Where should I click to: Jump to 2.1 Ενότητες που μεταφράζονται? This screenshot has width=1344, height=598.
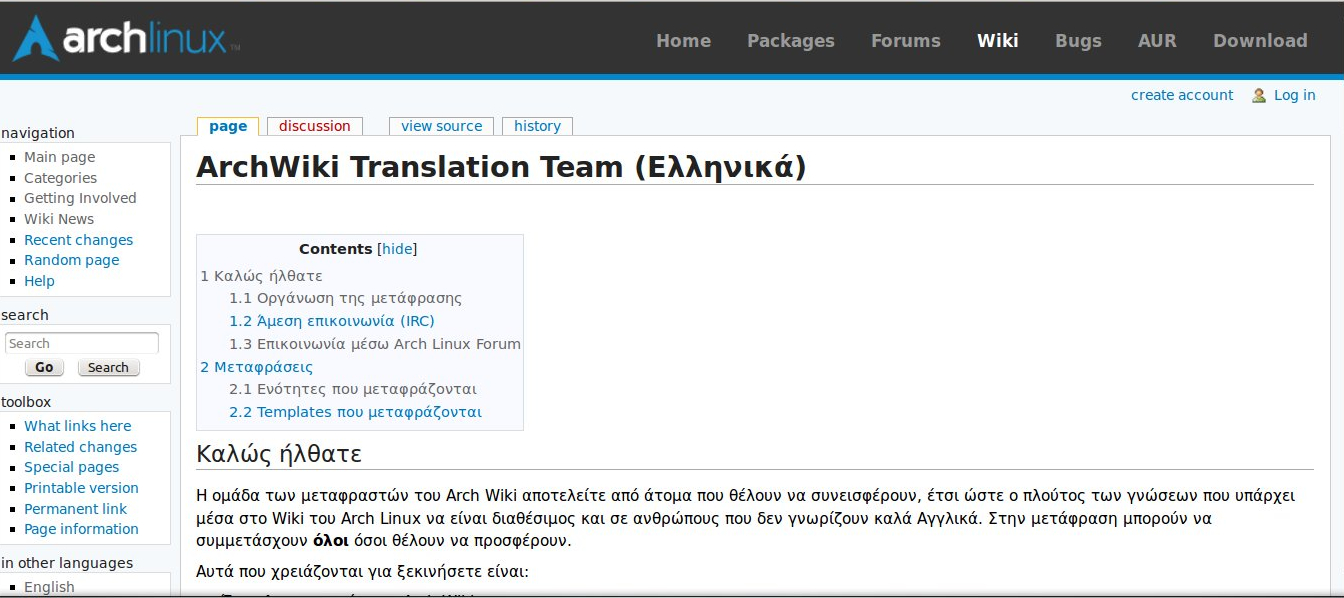pos(353,389)
